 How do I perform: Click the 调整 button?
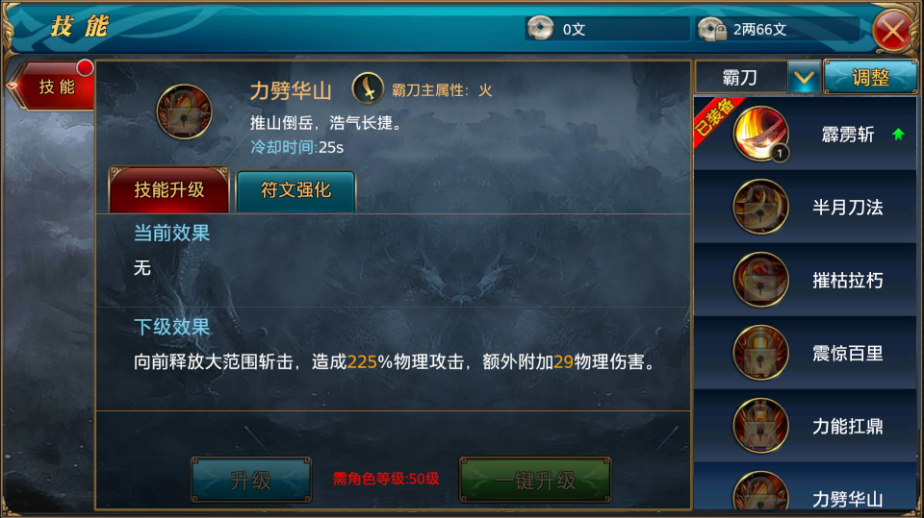pos(870,77)
